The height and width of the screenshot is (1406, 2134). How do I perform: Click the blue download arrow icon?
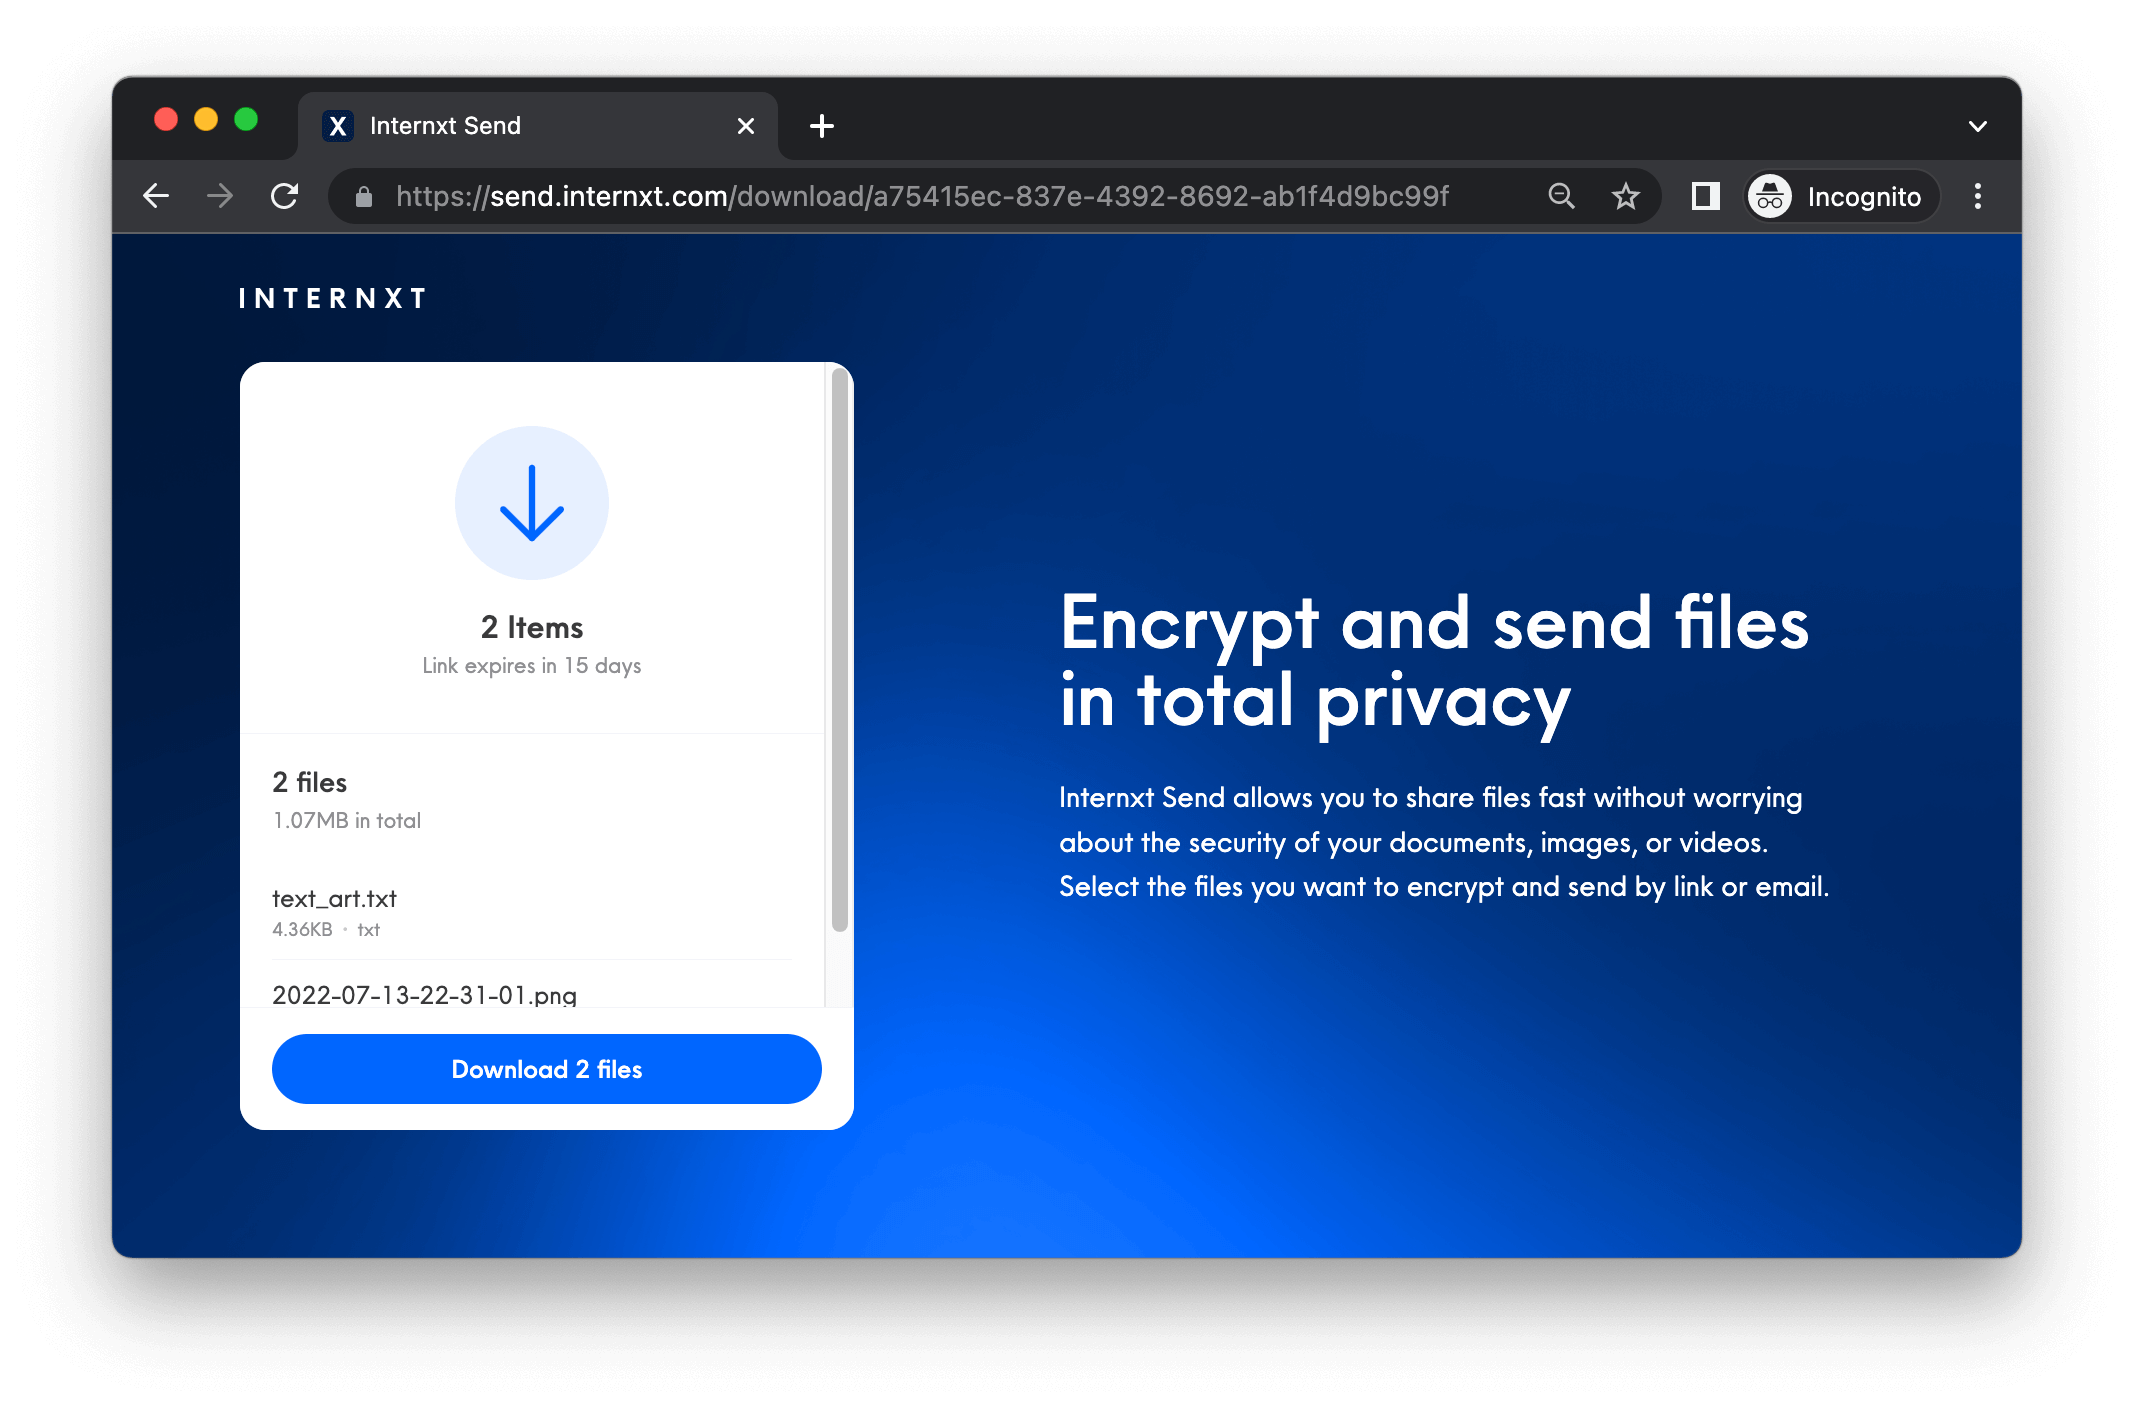tap(531, 503)
